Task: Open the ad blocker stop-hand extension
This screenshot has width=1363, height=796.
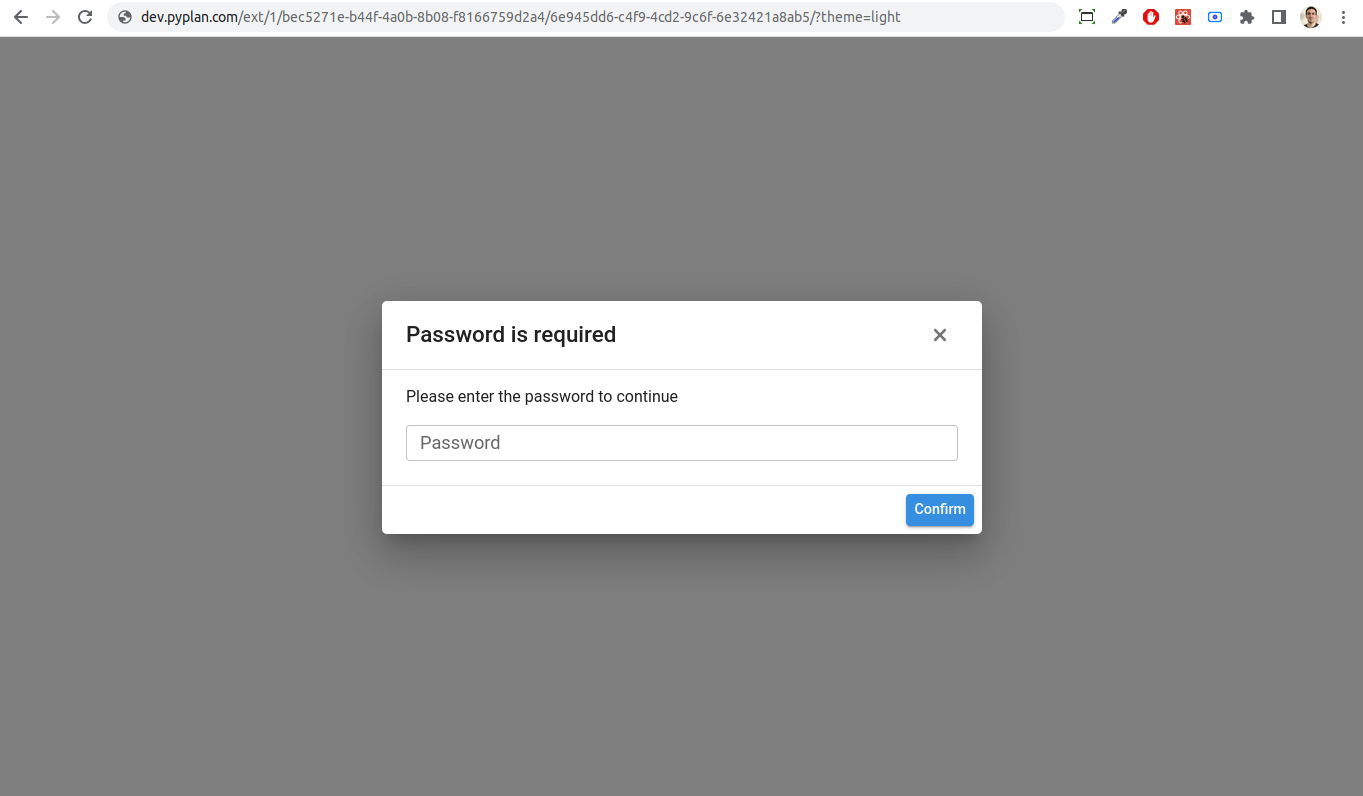Action: click(x=1151, y=17)
